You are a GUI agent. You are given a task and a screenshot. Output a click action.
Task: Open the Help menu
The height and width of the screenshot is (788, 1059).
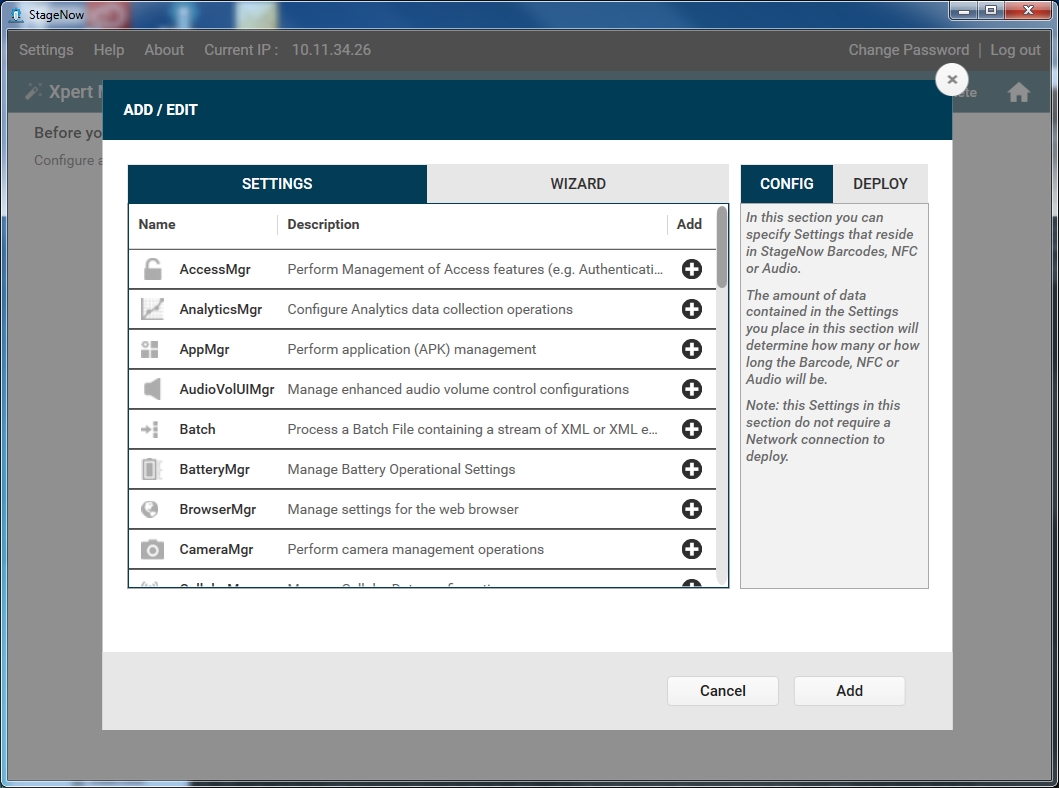[109, 50]
